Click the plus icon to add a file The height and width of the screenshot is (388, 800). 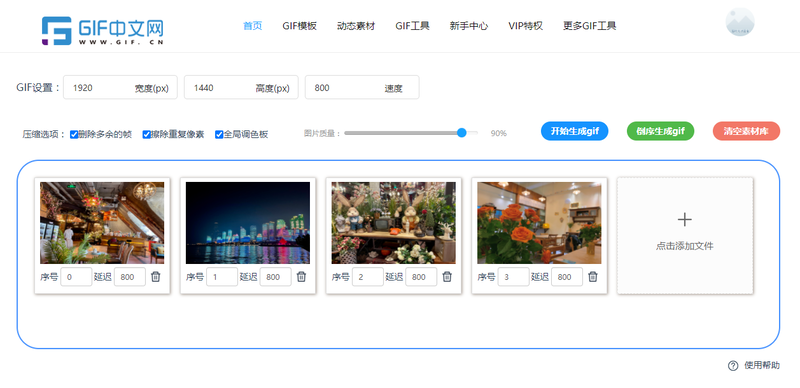coord(685,220)
